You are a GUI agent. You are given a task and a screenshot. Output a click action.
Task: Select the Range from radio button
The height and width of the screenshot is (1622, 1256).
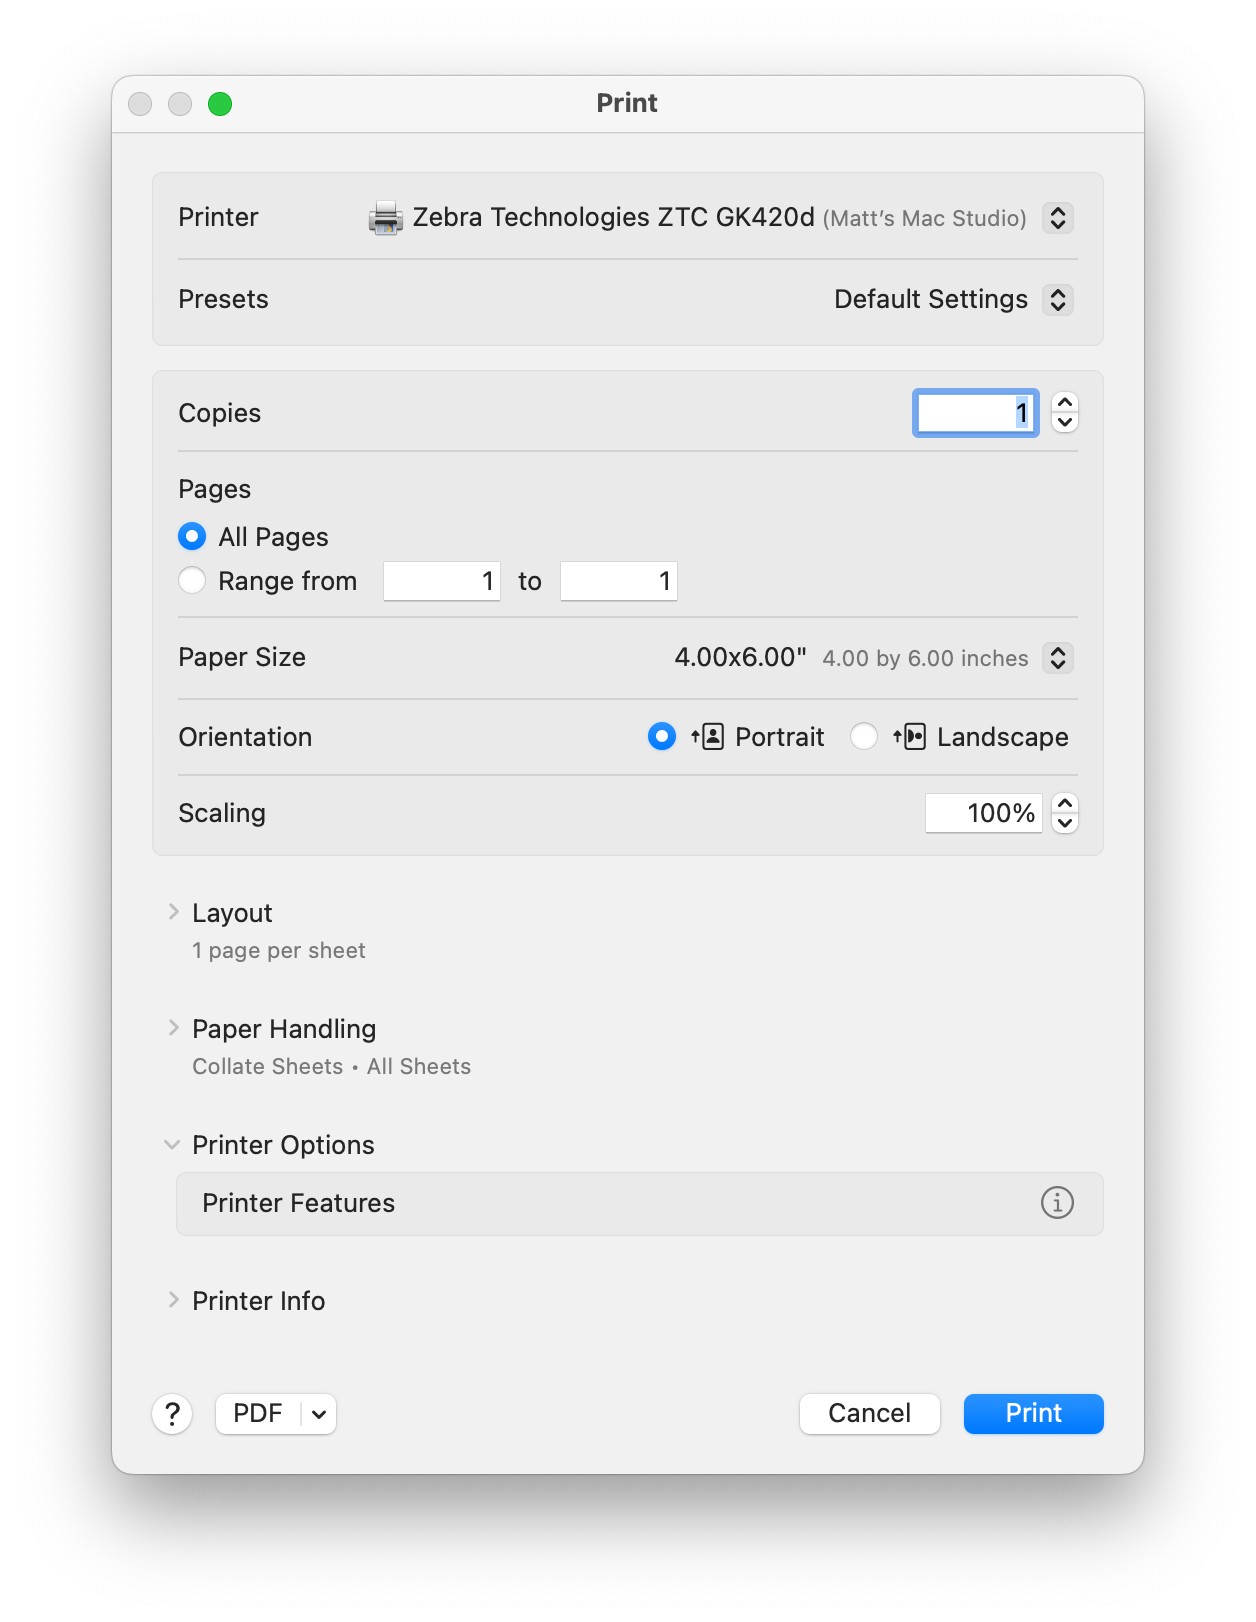point(192,581)
